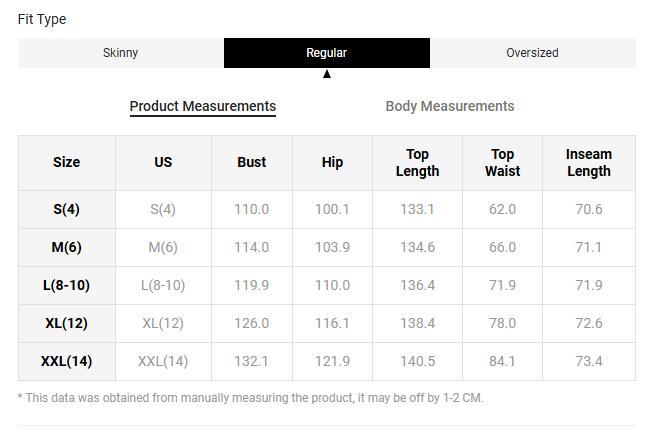Switch to Product Measurements tab
The width and height of the screenshot is (654, 432).
click(203, 106)
